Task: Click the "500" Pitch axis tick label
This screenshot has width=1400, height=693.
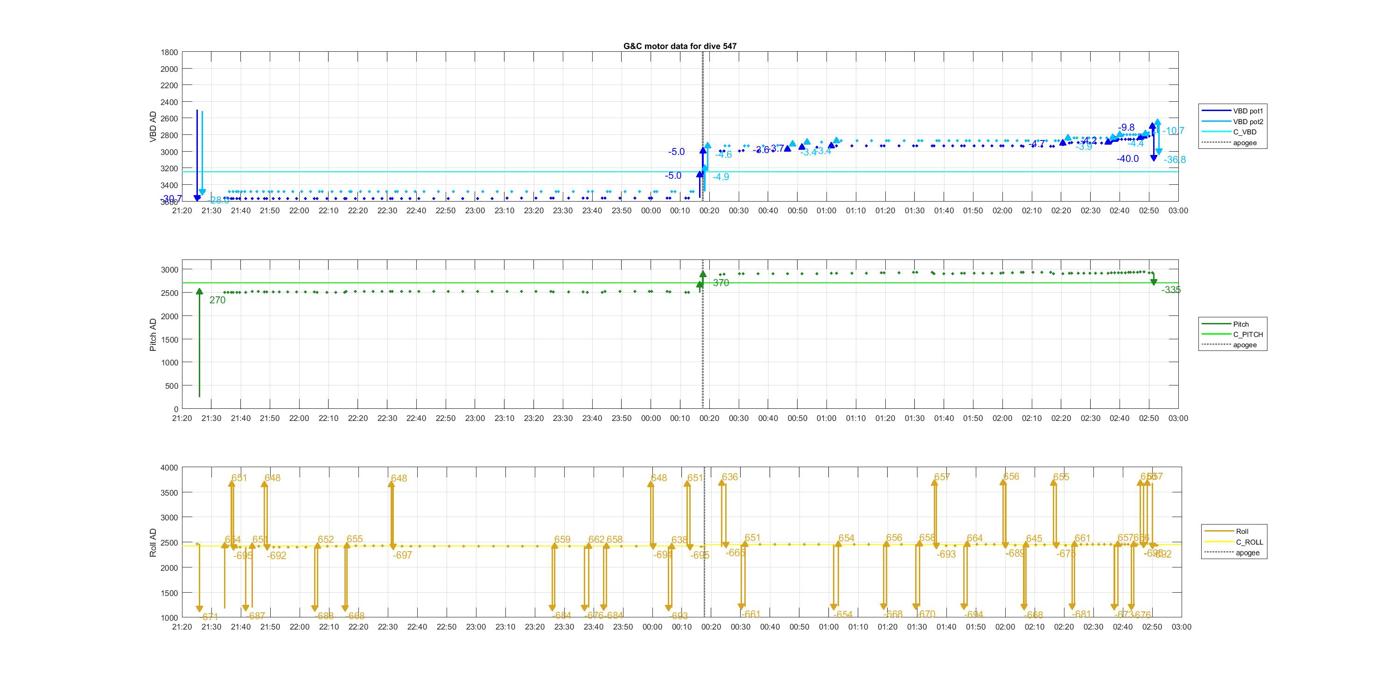Action: tap(172, 386)
